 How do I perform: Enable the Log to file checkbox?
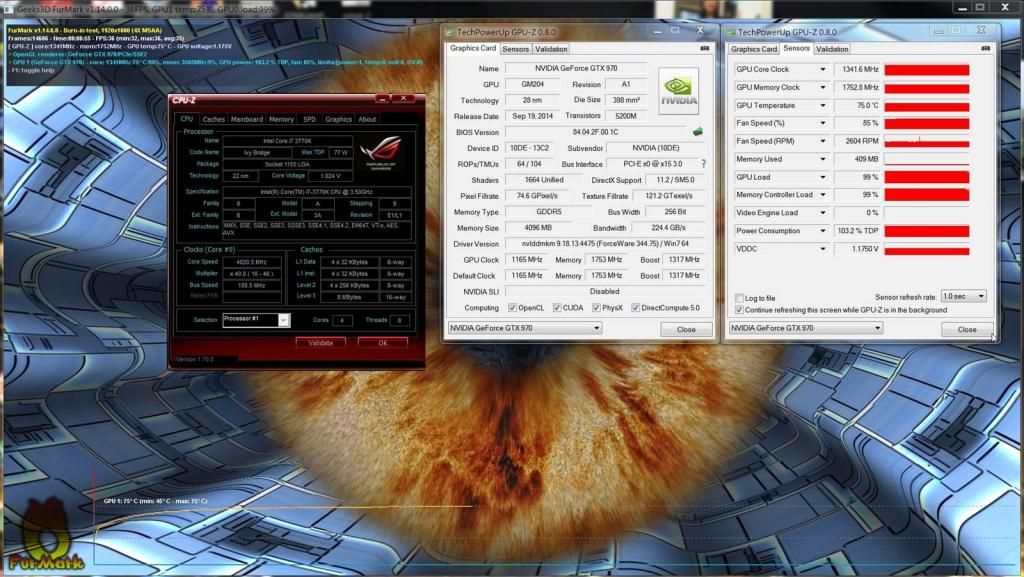coord(739,298)
